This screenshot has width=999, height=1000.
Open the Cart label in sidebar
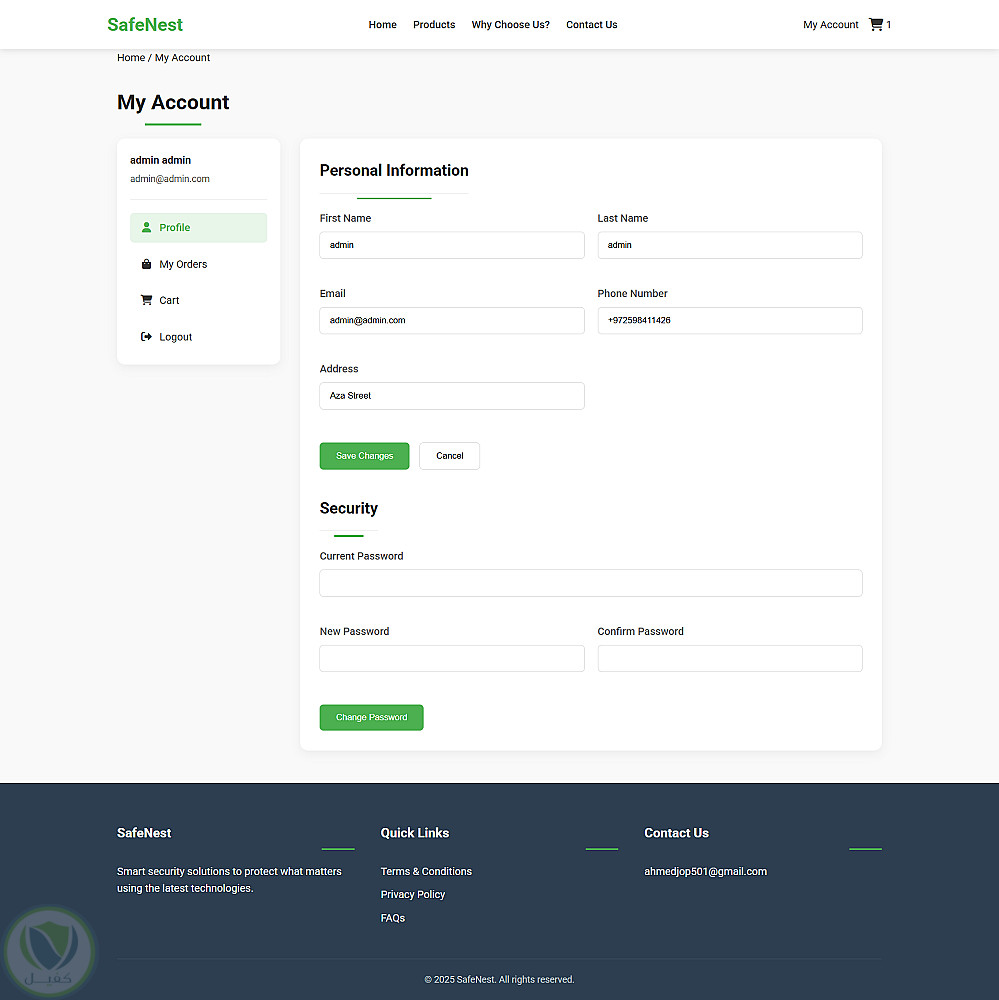(169, 300)
